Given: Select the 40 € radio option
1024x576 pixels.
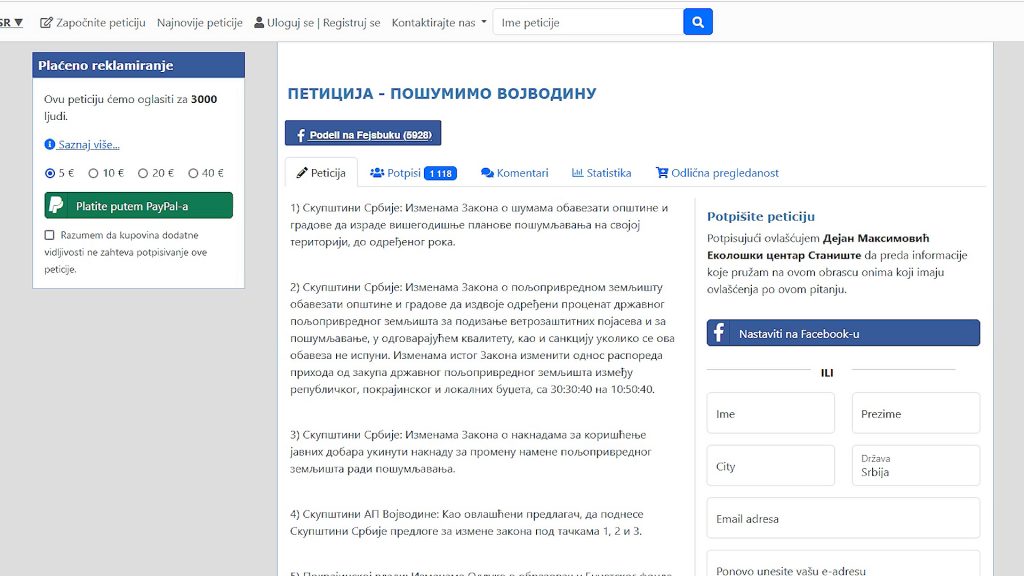Looking at the screenshot, I should (193, 173).
